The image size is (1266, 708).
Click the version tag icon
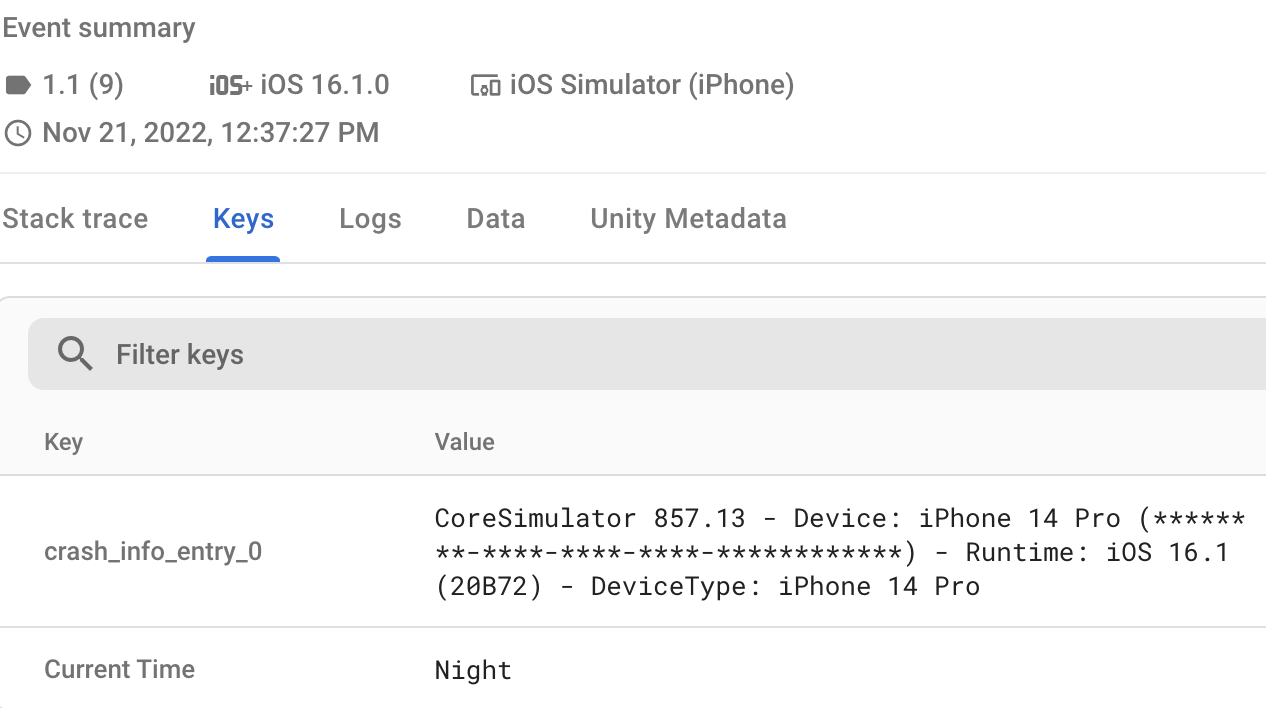[x=18, y=85]
